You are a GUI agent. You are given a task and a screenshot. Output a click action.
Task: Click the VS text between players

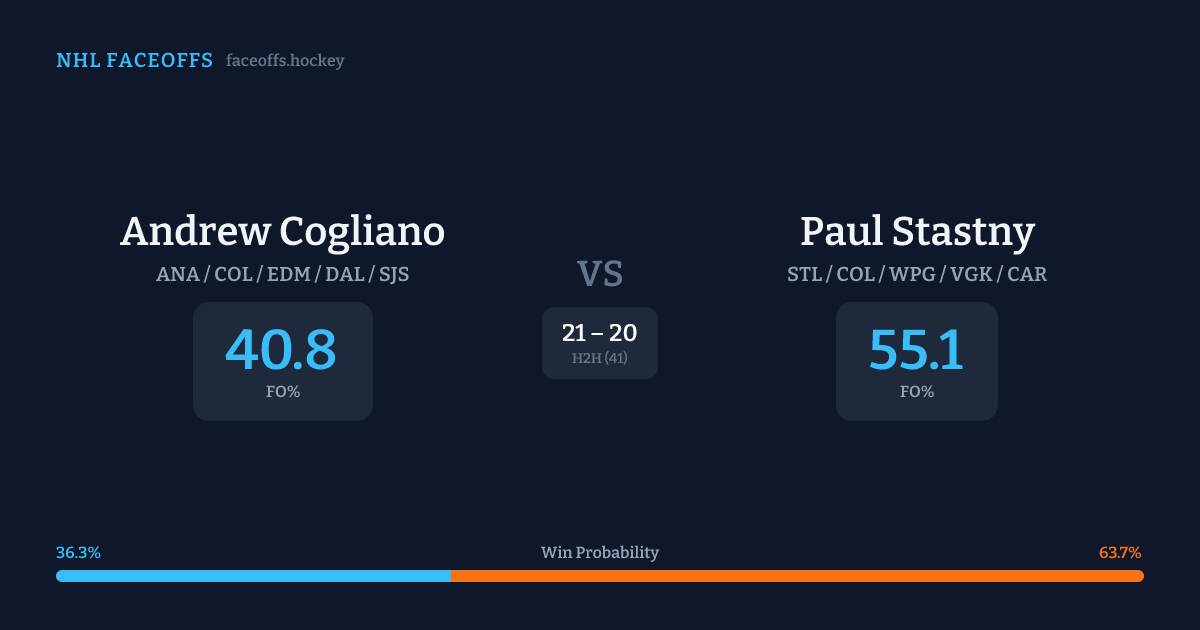(x=600, y=274)
